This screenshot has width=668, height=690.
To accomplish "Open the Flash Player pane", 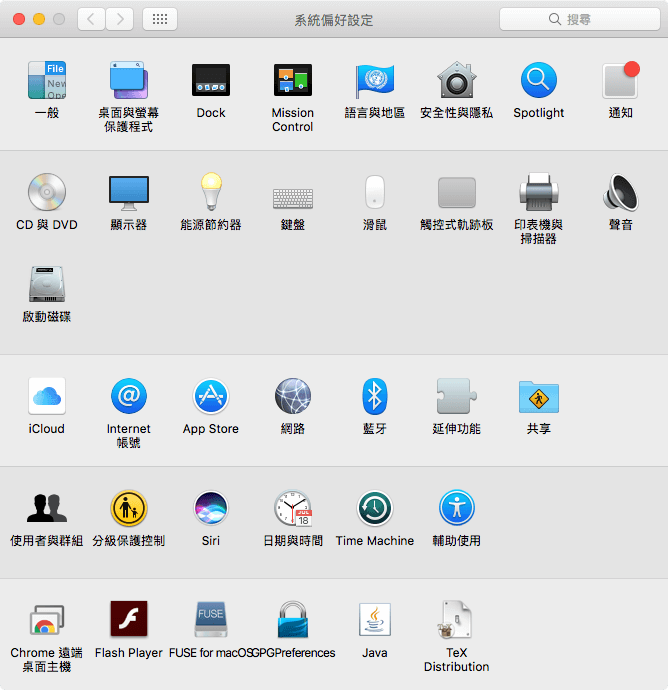I will point(128,619).
